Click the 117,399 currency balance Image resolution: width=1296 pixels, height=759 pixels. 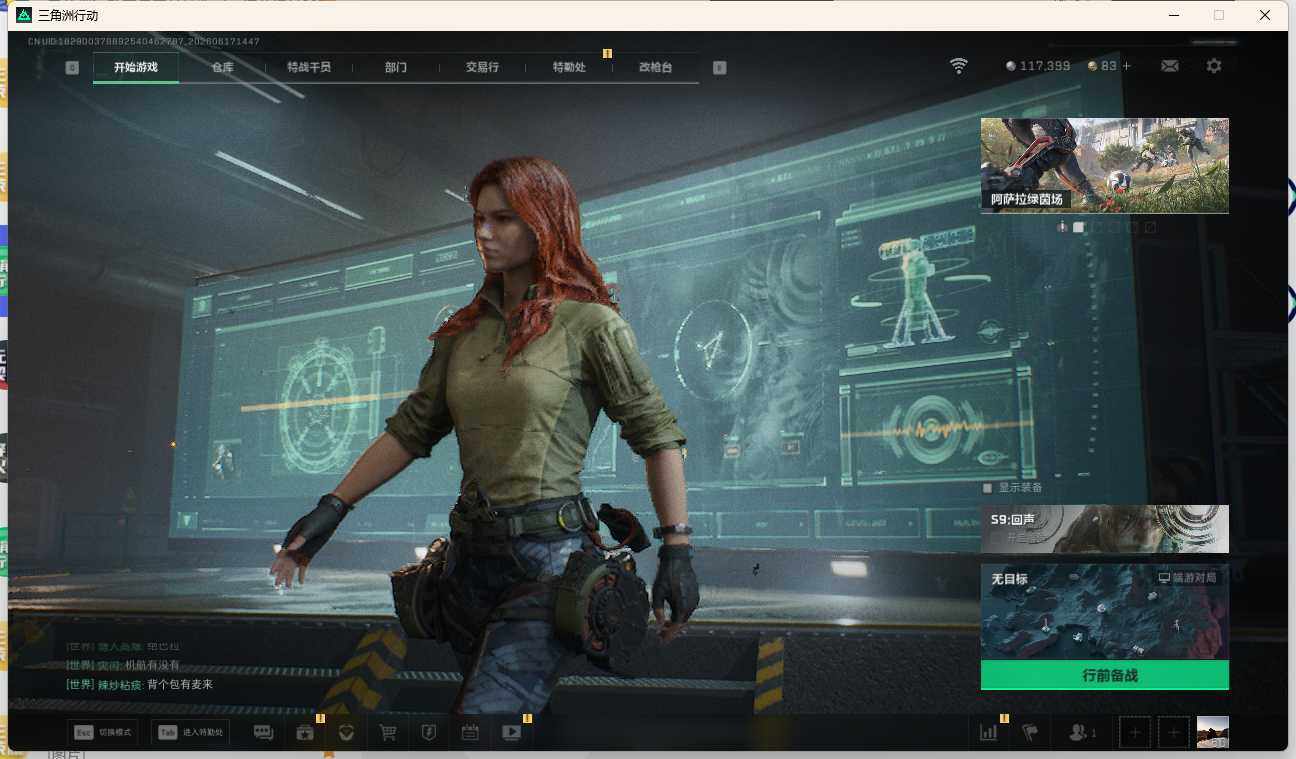point(1039,66)
